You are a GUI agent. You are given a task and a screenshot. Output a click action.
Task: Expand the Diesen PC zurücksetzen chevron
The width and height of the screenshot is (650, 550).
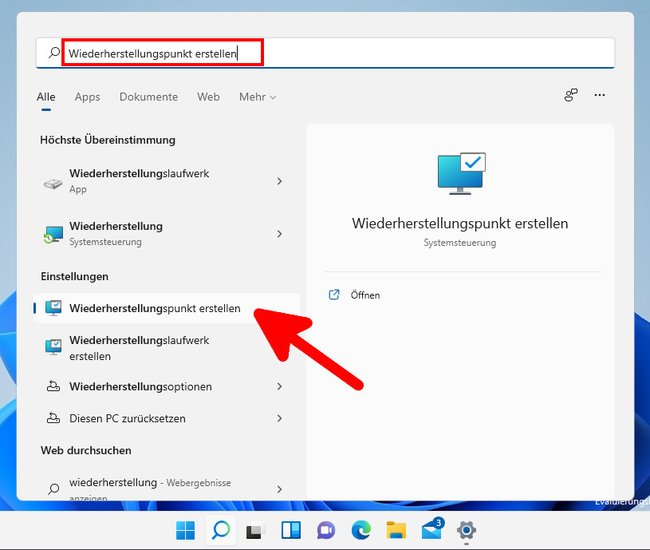pos(279,418)
